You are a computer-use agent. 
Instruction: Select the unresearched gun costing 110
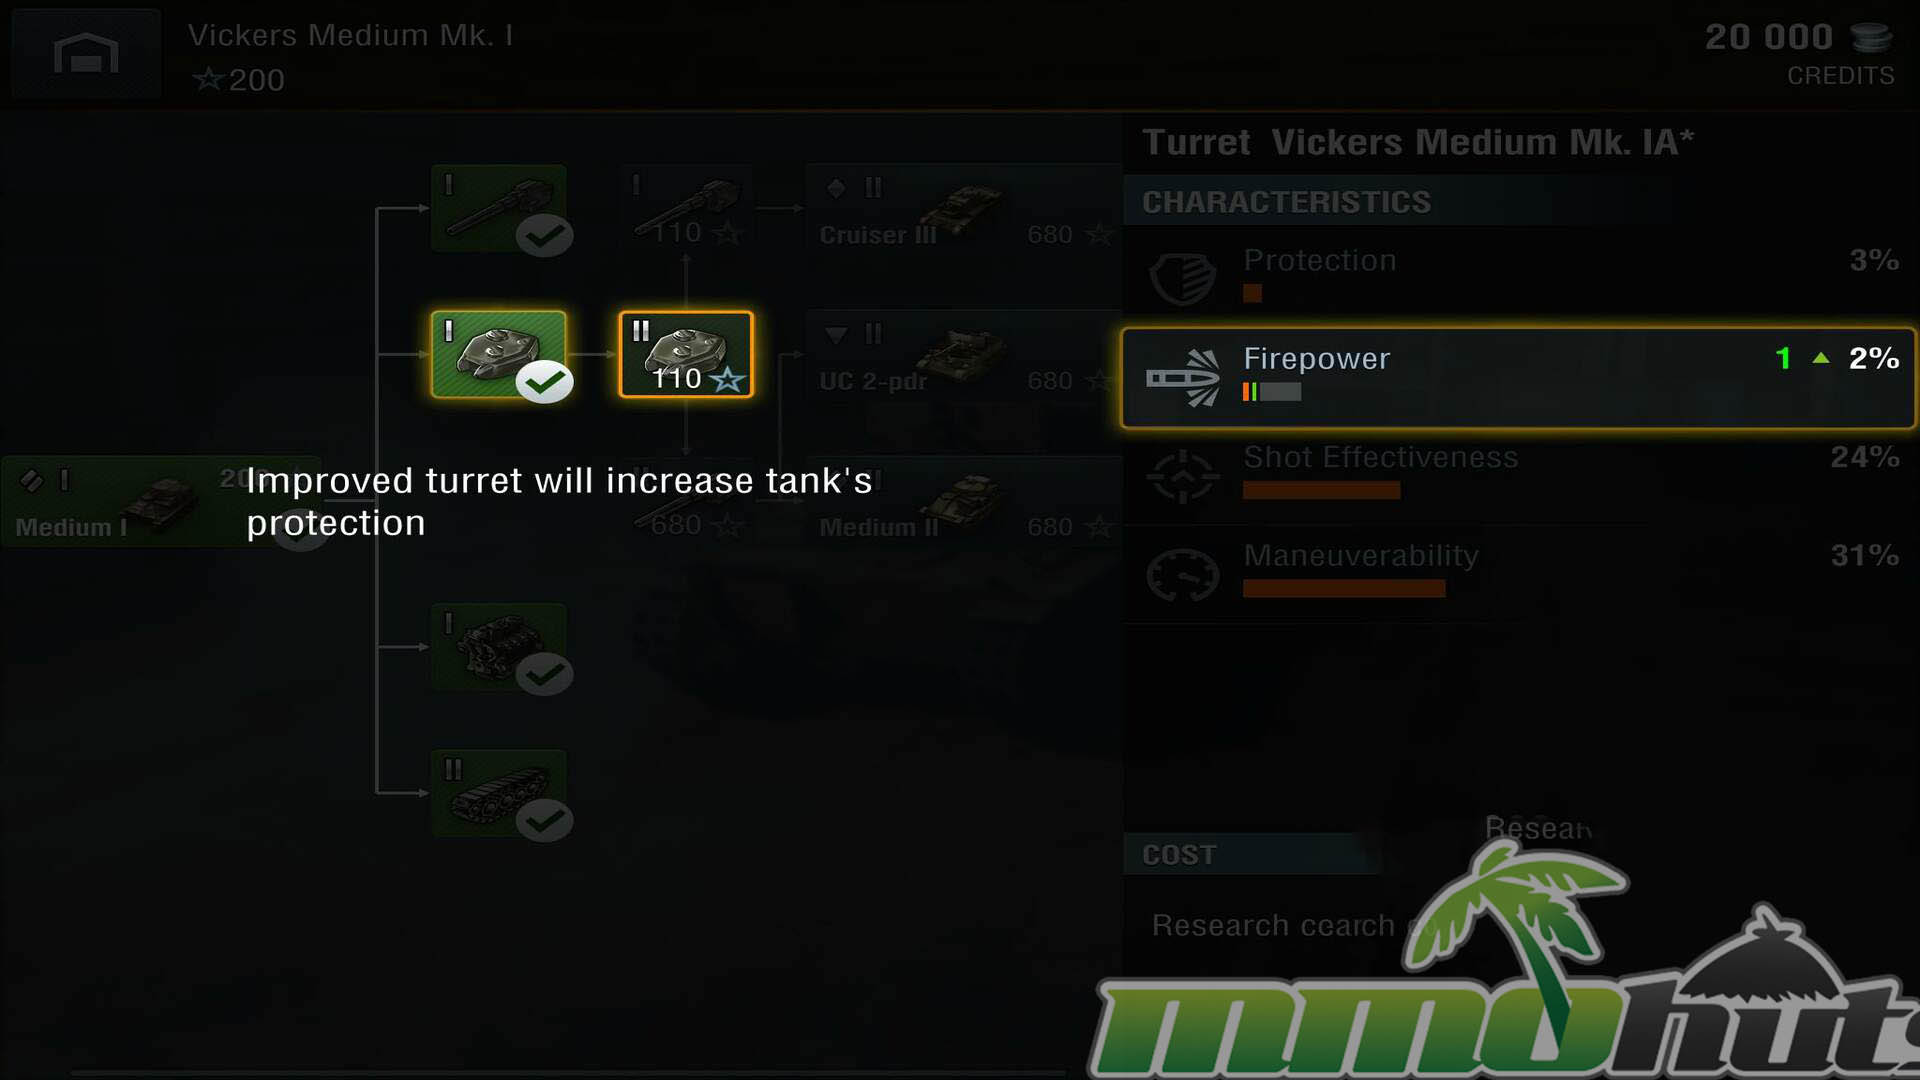click(x=686, y=208)
